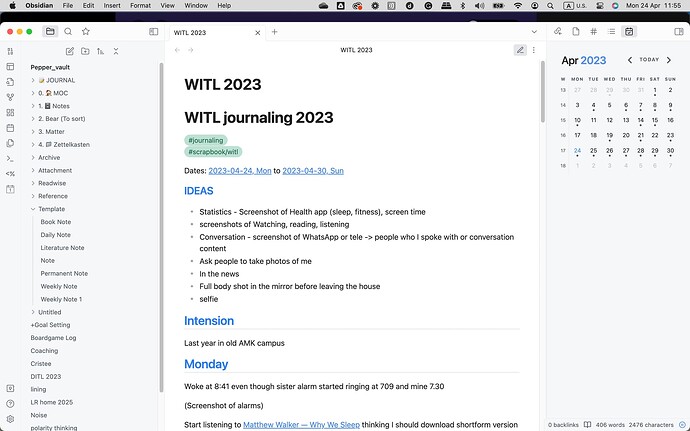
Task: Open the templates ribbon icon
Action: pos(11,143)
